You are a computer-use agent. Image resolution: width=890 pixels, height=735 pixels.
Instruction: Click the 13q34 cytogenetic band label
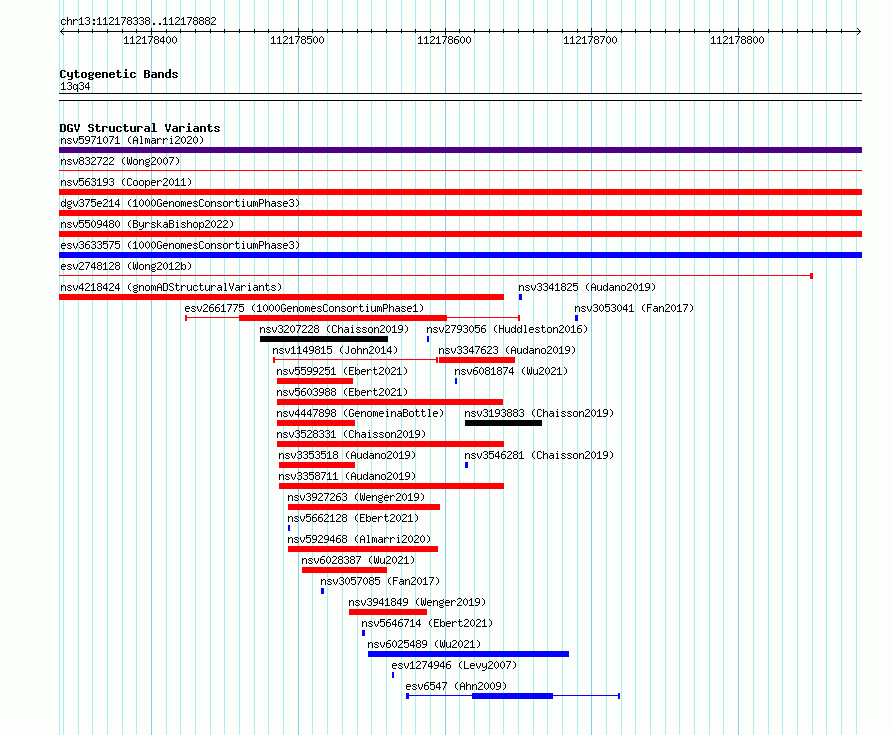tap(75, 86)
